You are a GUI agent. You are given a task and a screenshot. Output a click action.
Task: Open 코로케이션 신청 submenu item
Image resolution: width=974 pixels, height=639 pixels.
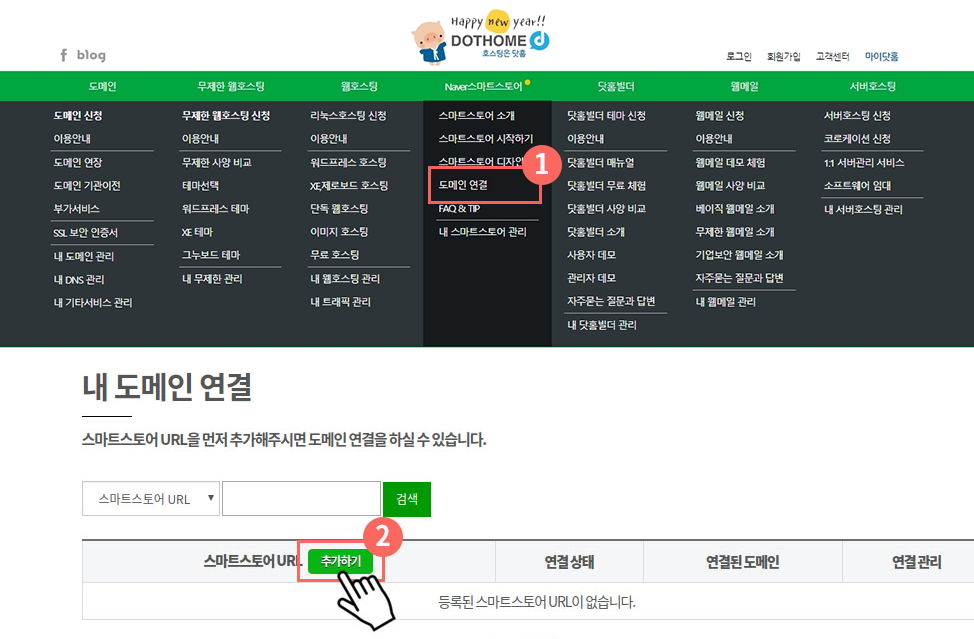tap(857, 138)
